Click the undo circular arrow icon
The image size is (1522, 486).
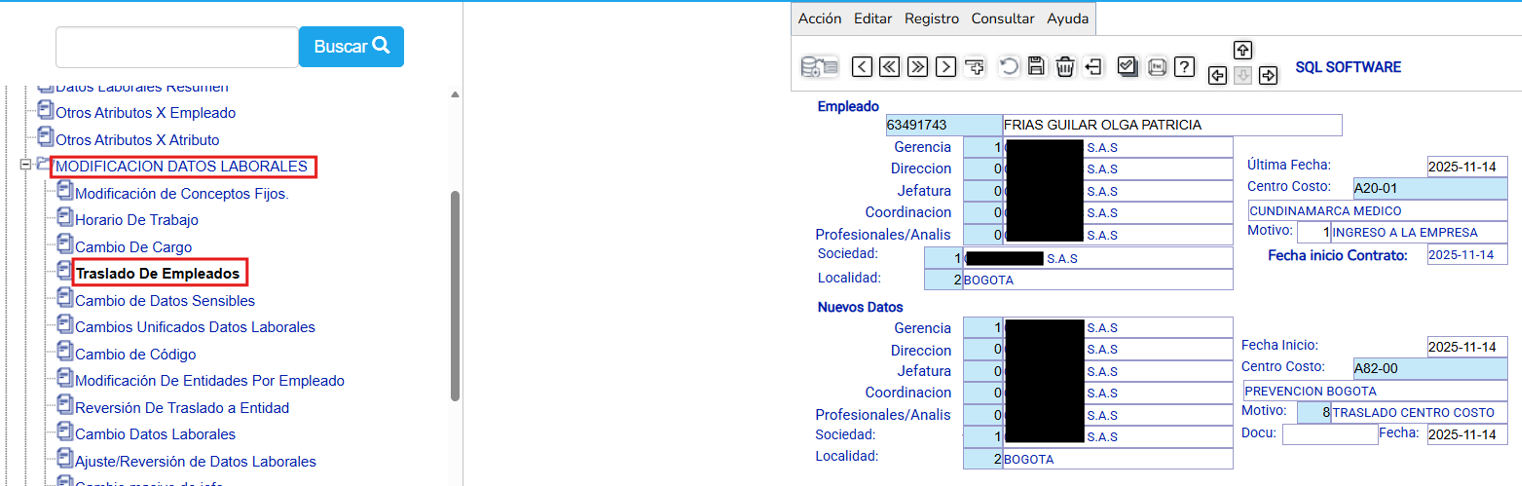pos(1008,67)
